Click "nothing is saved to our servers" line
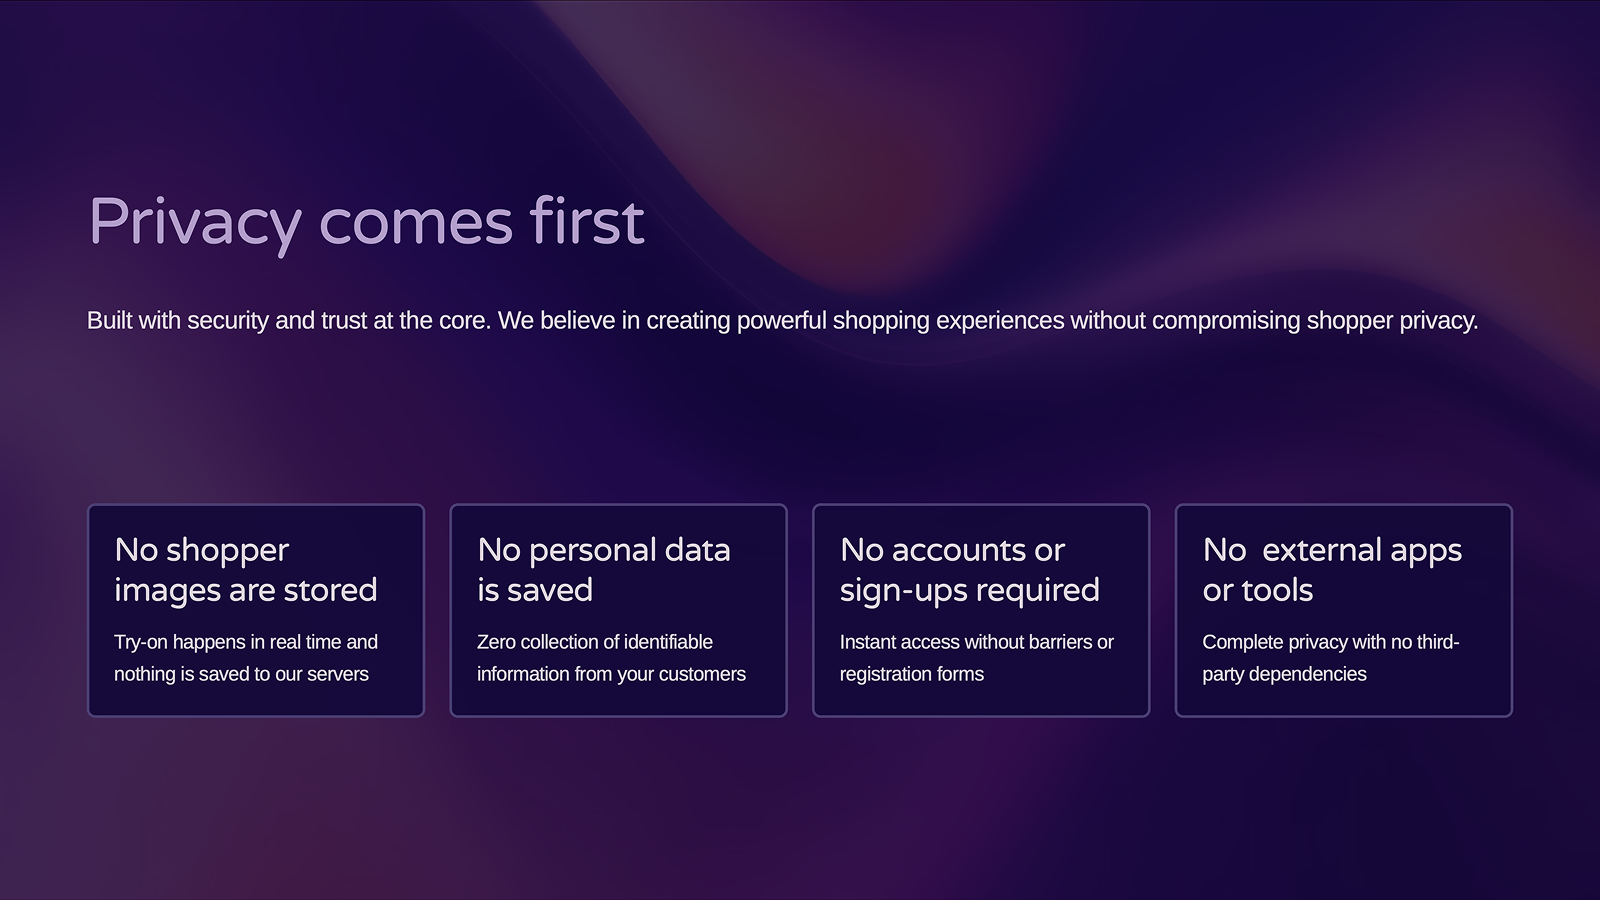This screenshot has width=1600, height=900. (x=241, y=674)
